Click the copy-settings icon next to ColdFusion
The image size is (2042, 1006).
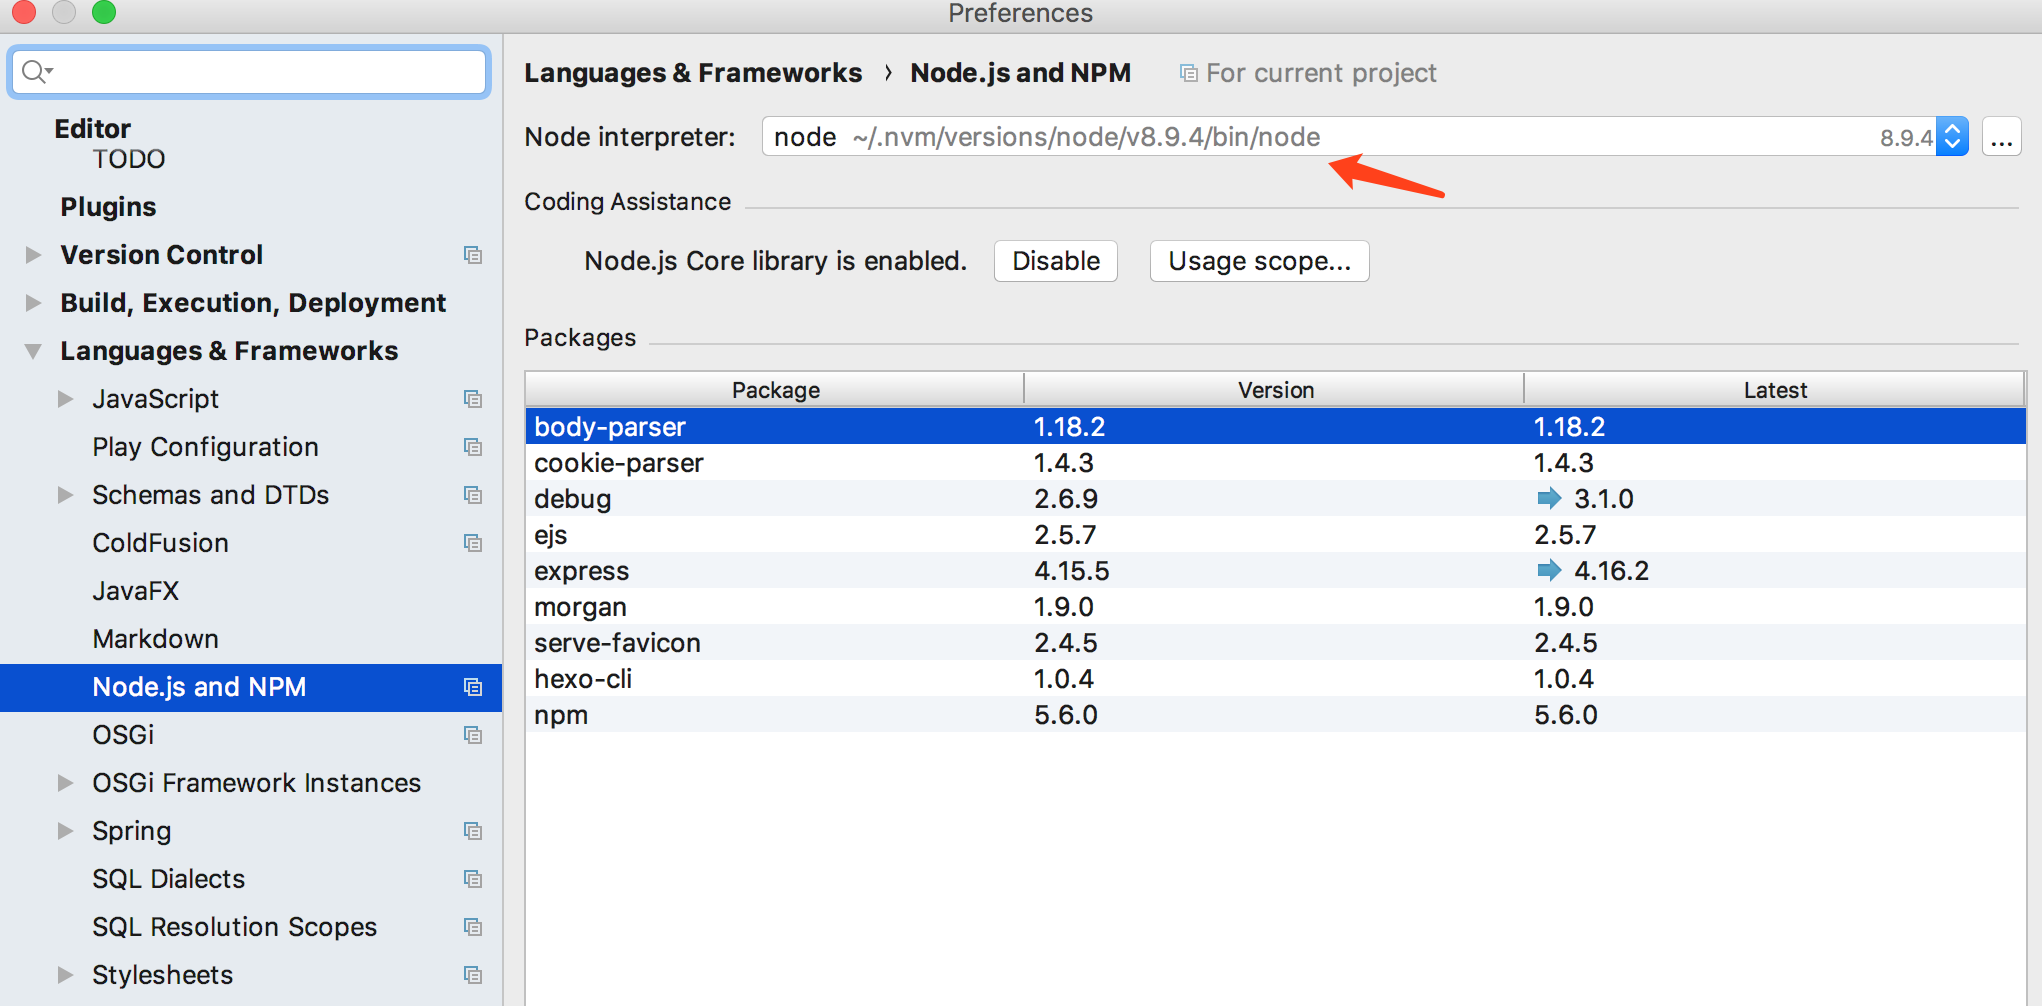(472, 543)
